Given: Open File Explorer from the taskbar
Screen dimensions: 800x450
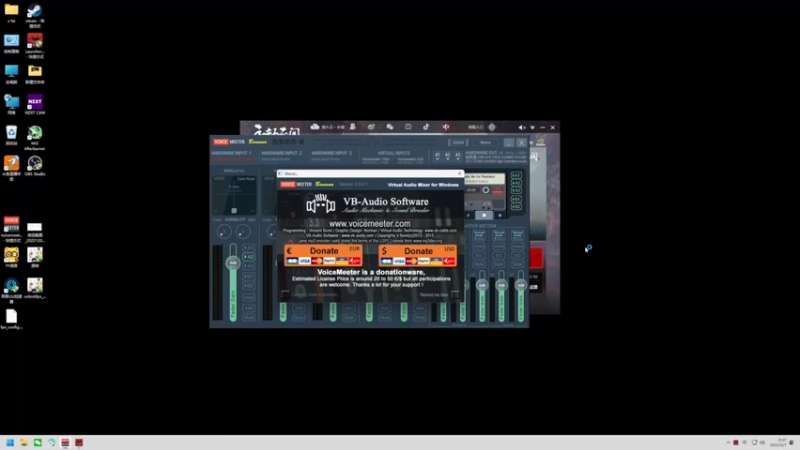Looking at the screenshot, I should click(x=24, y=442).
